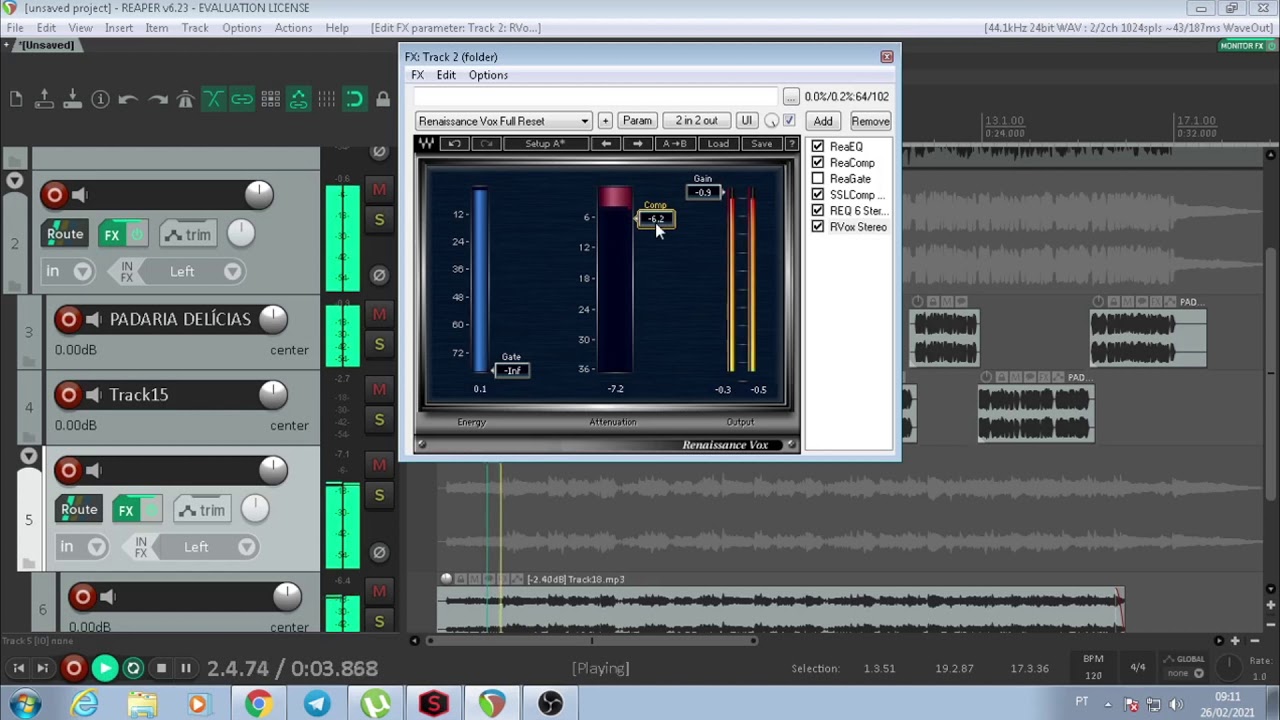Viewport: 1280px width, 720px height.
Task: Toggle auto-crossfade toolbar icon
Action: [214, 99]
